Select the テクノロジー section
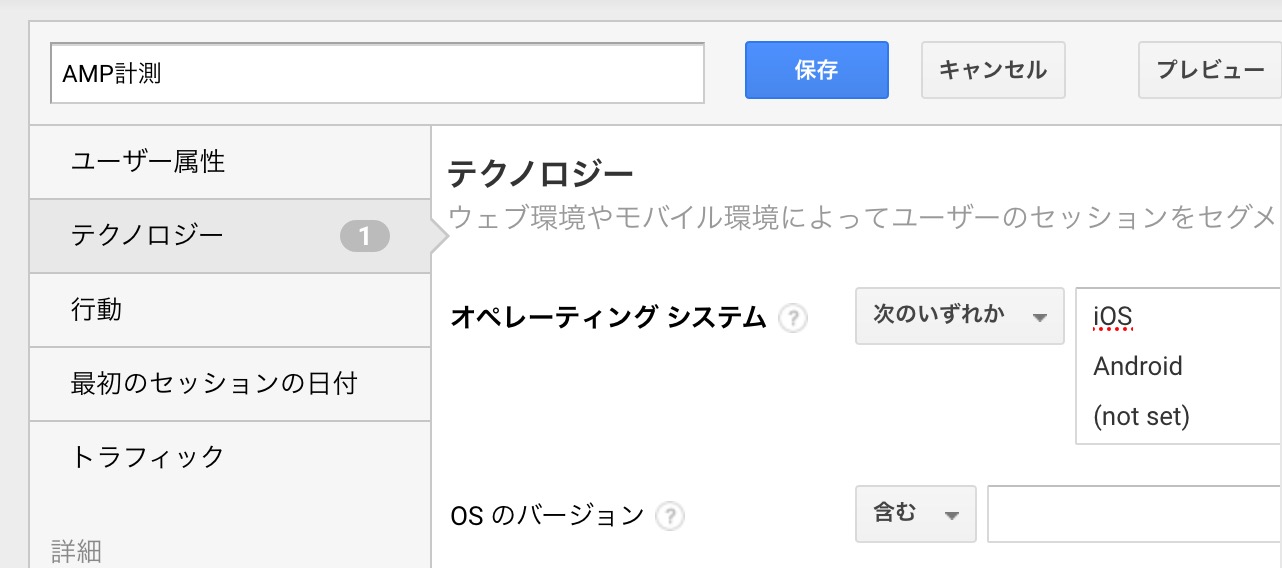 tap(147, 236)
